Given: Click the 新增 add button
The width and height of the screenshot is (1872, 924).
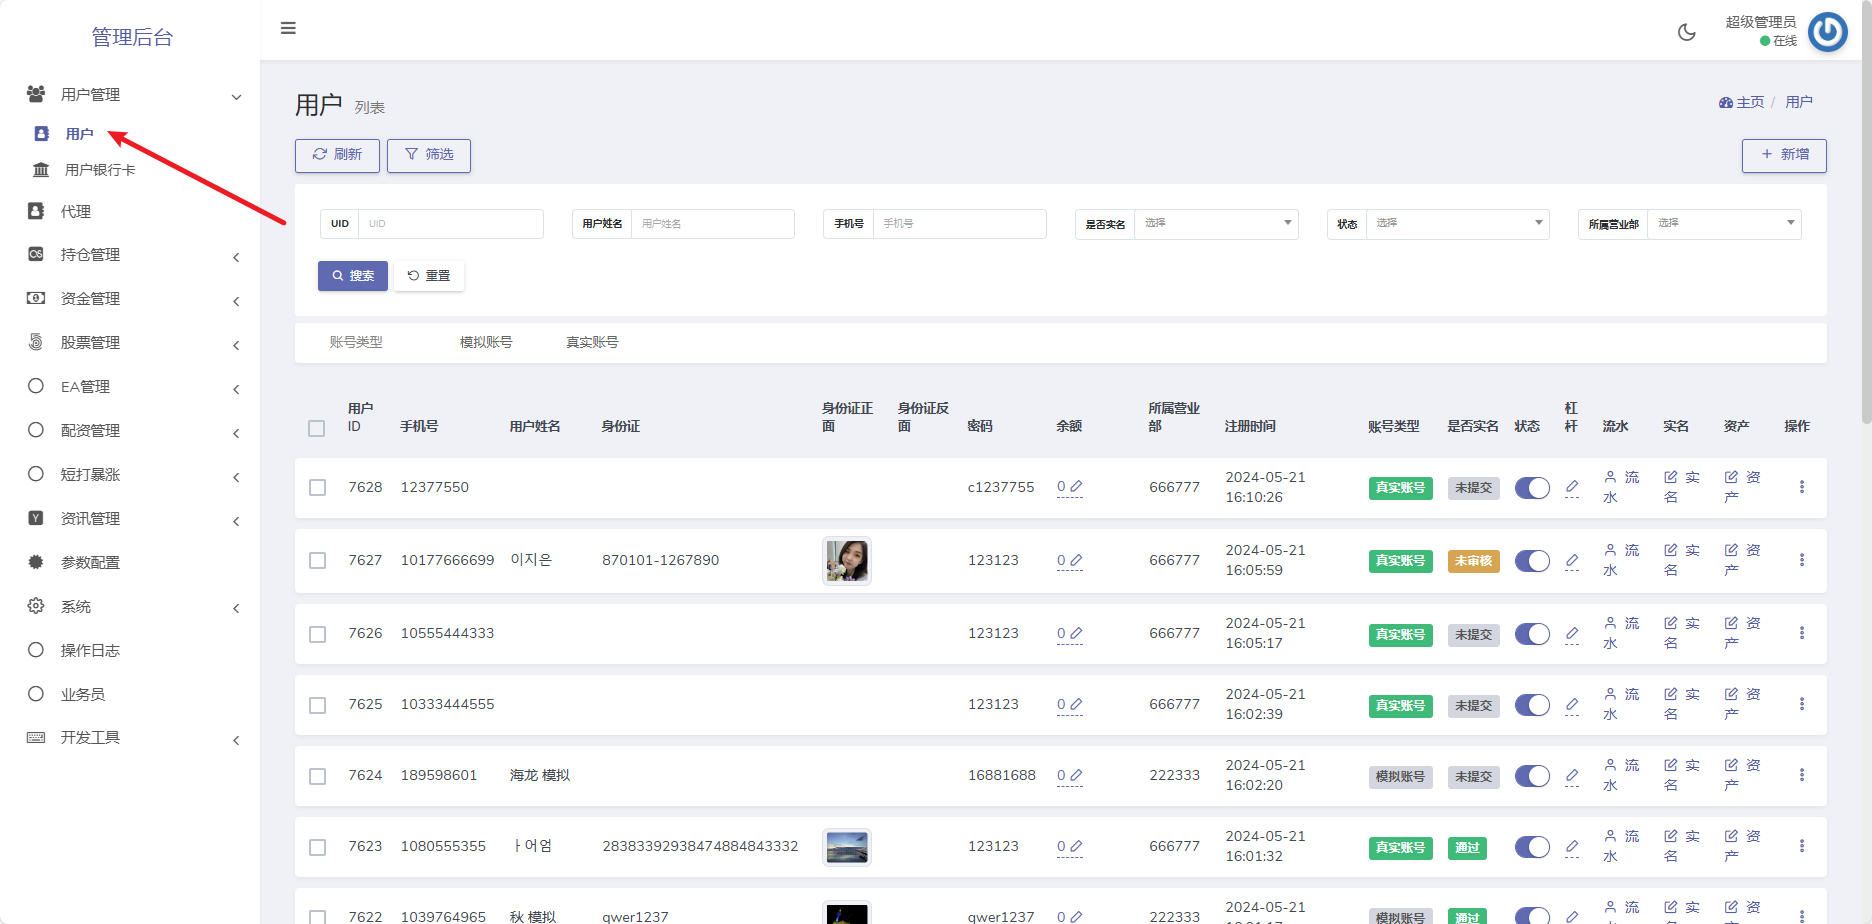Looking at the screenshot, I should click(x=1784, y=155).
